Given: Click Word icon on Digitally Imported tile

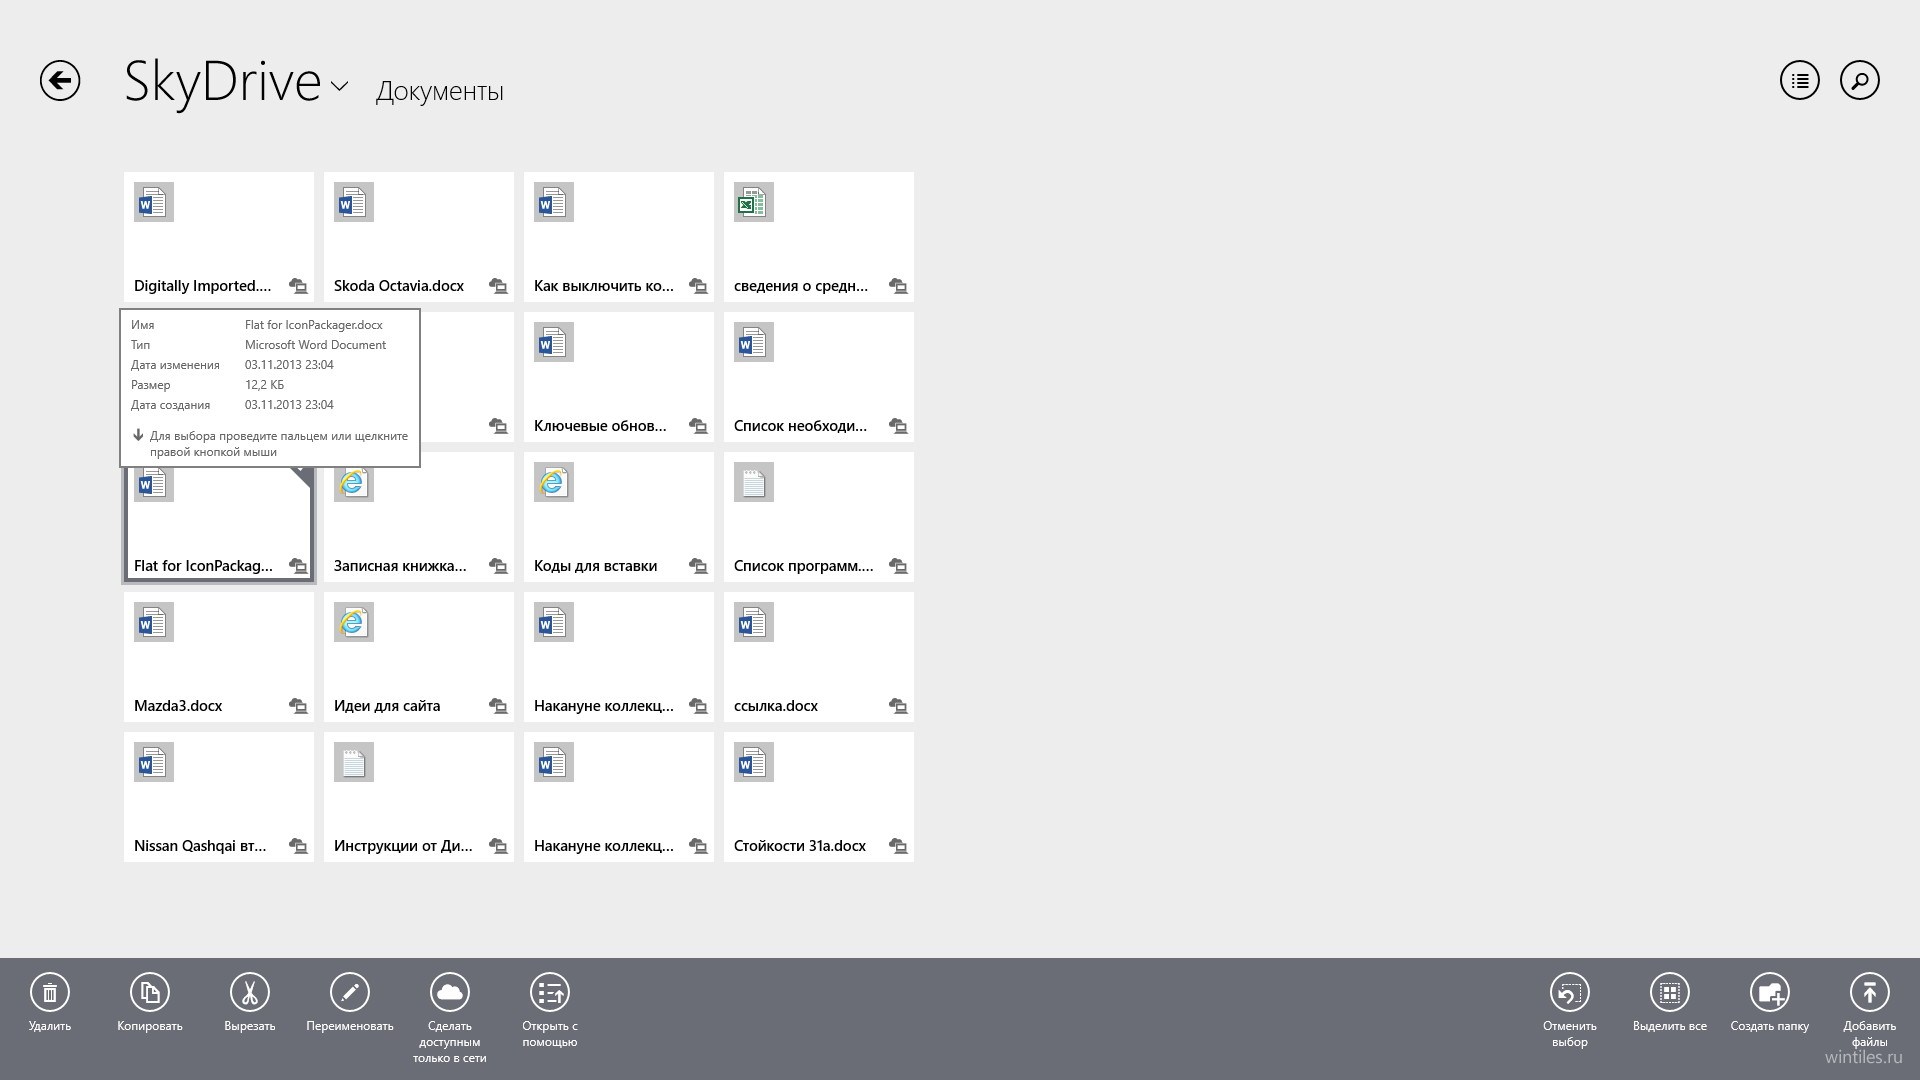Looking at the screenshot, I should [x=154, y=202].
